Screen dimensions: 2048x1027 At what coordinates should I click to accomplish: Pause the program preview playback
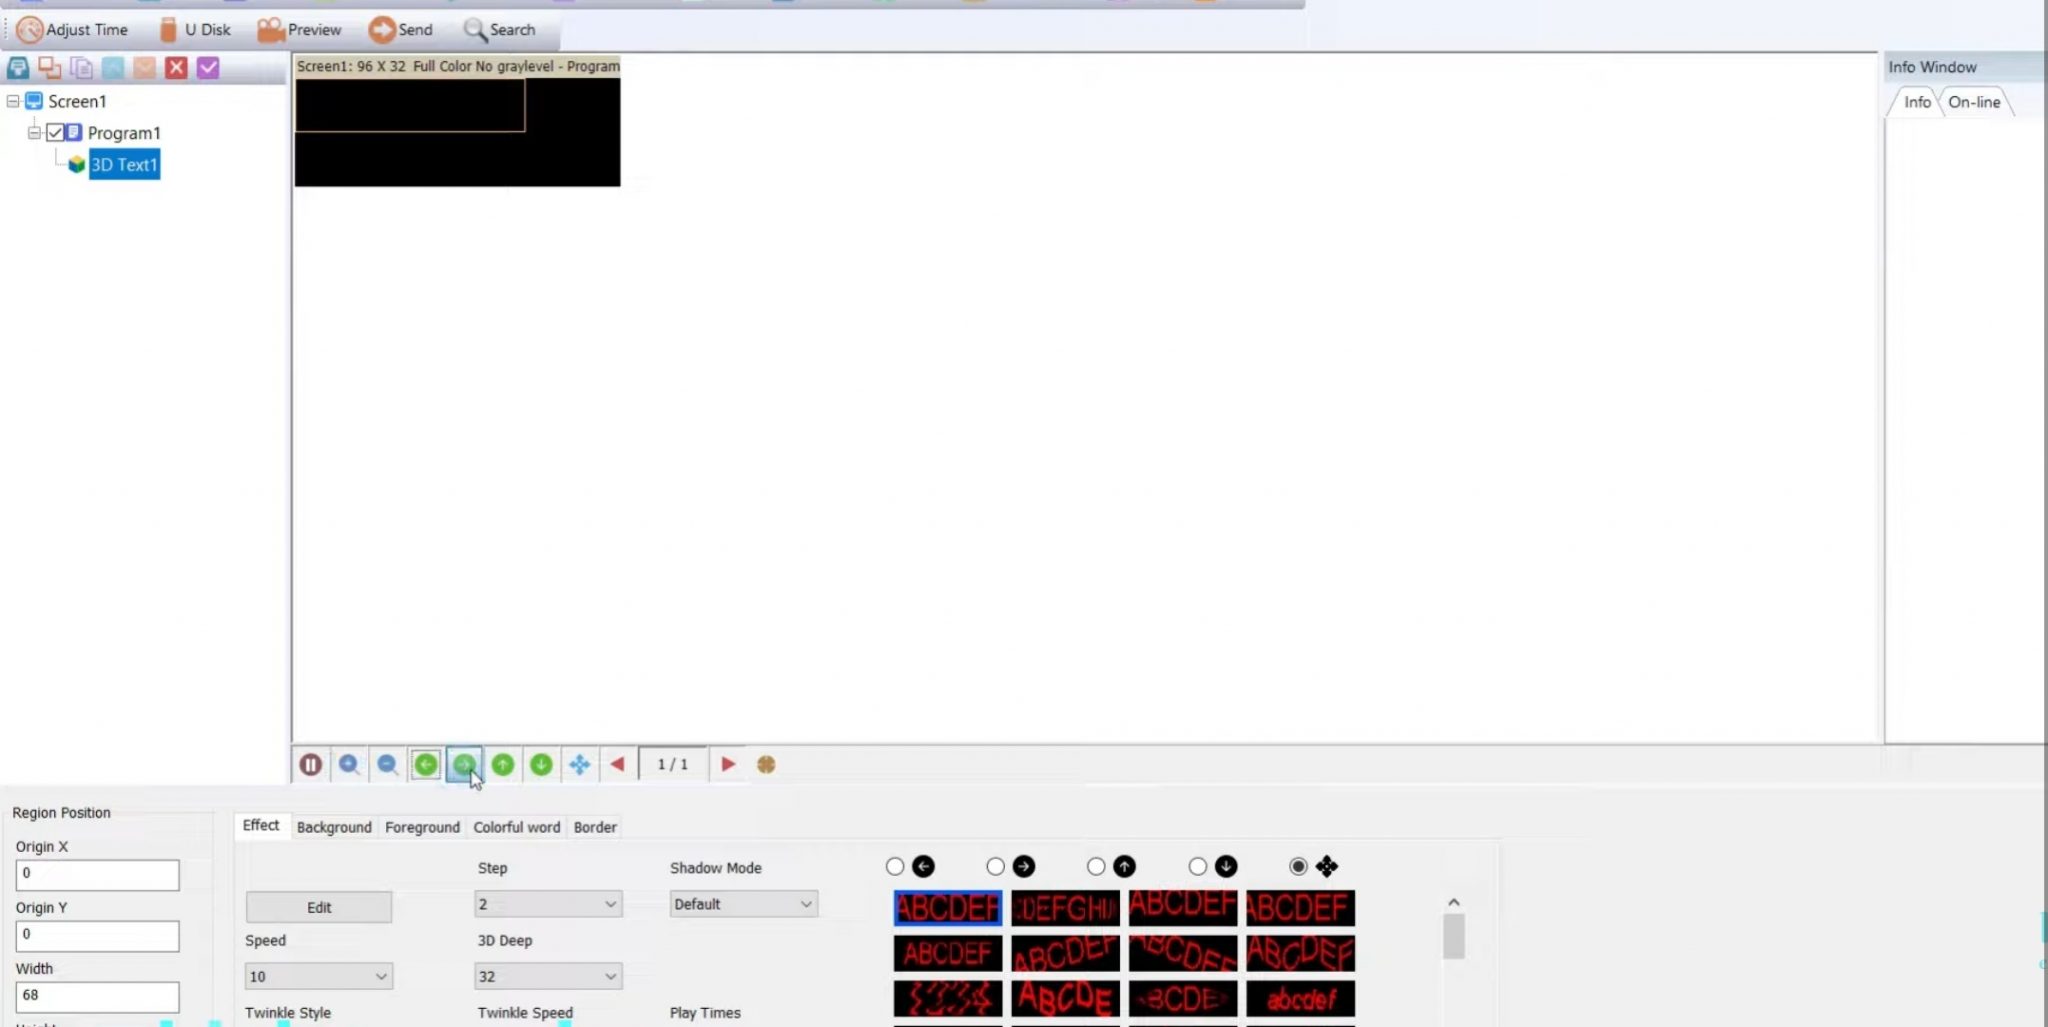click(310, 764)
